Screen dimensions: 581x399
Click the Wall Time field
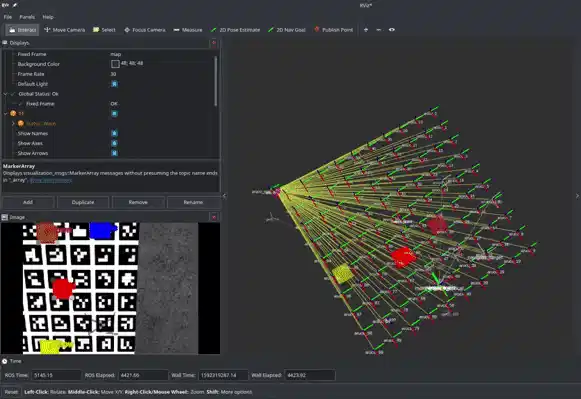click(x=223, y=375)
